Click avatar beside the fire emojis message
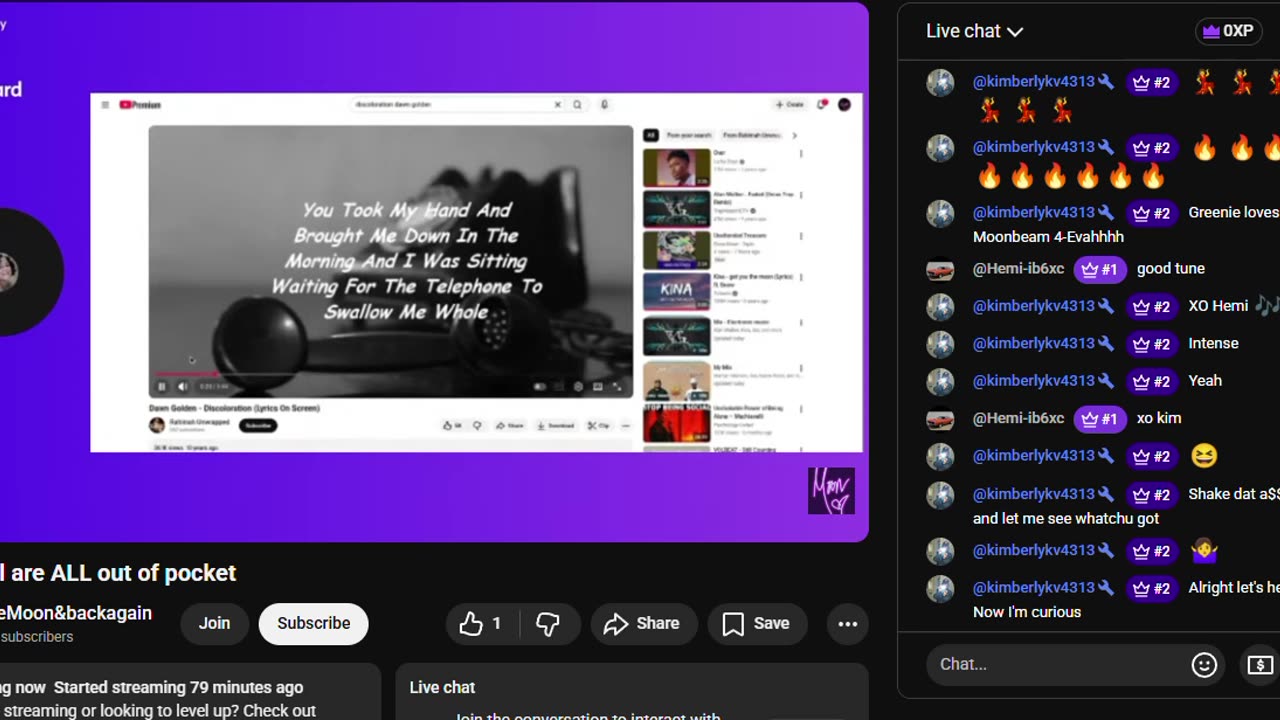 940,148
